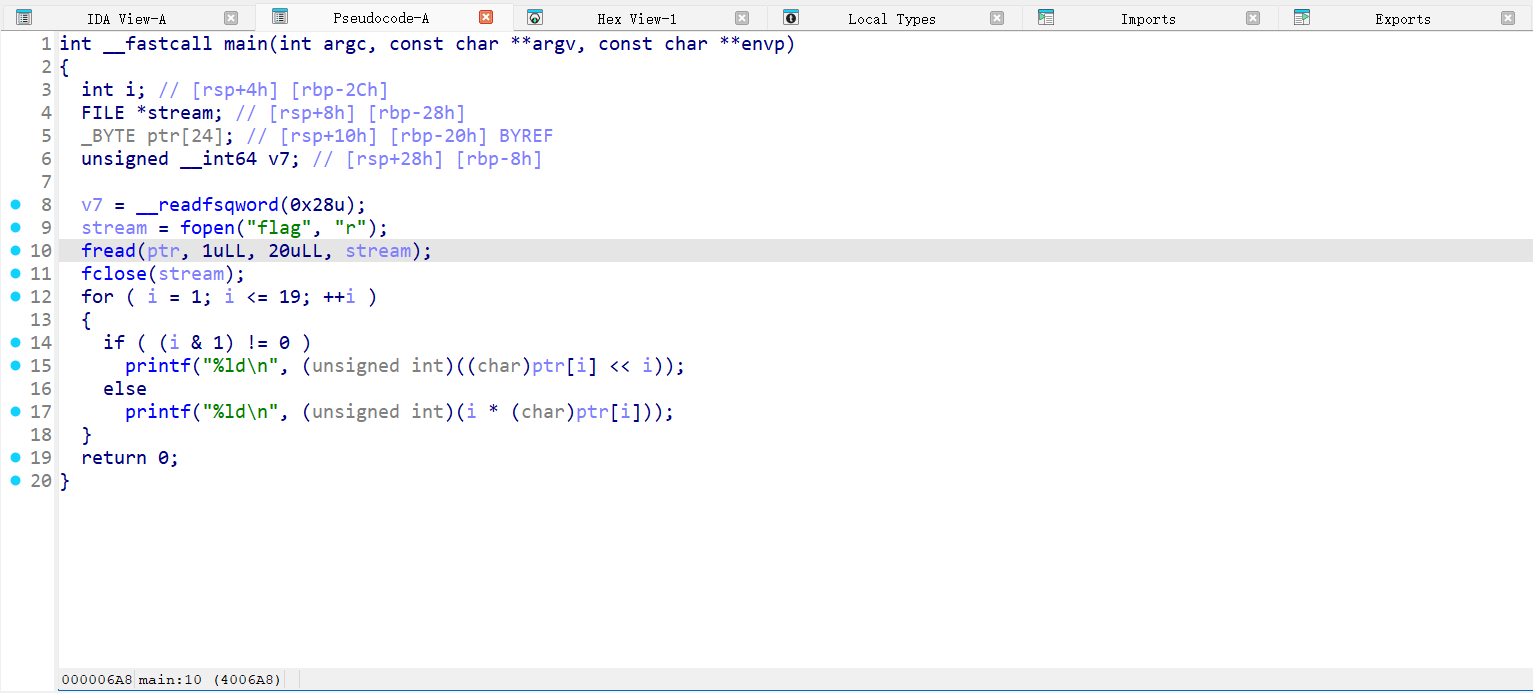
Task: Close the Hex View-1 tab
Action: point(741,18)
